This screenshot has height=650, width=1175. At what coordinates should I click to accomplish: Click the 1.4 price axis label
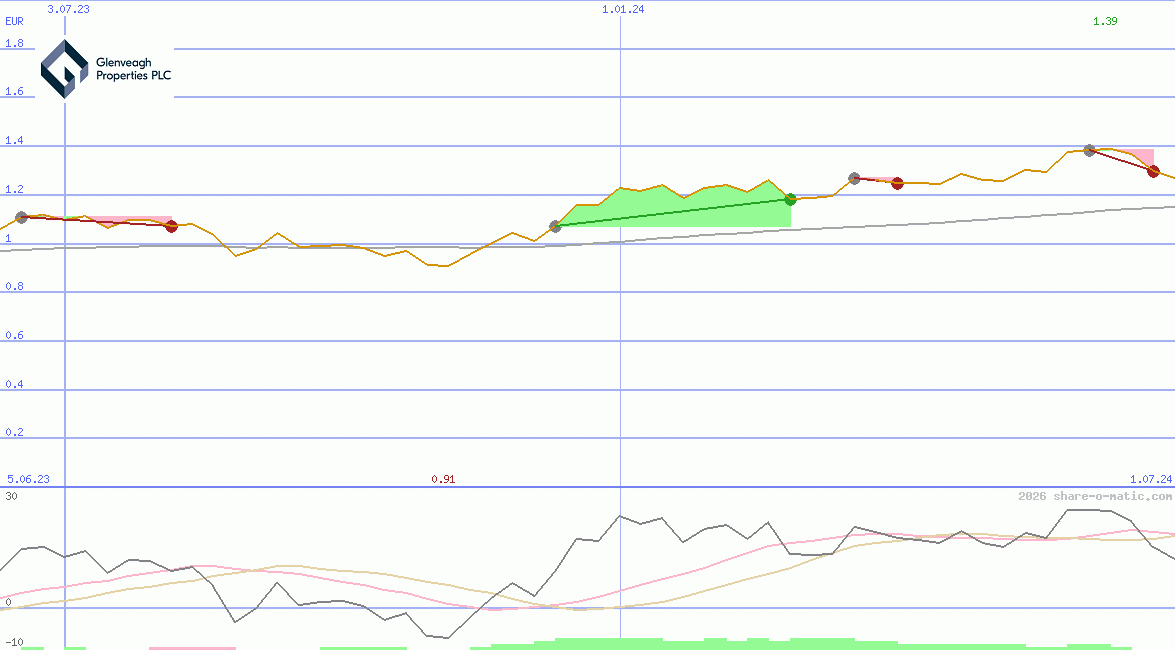[x=14, y=141]
